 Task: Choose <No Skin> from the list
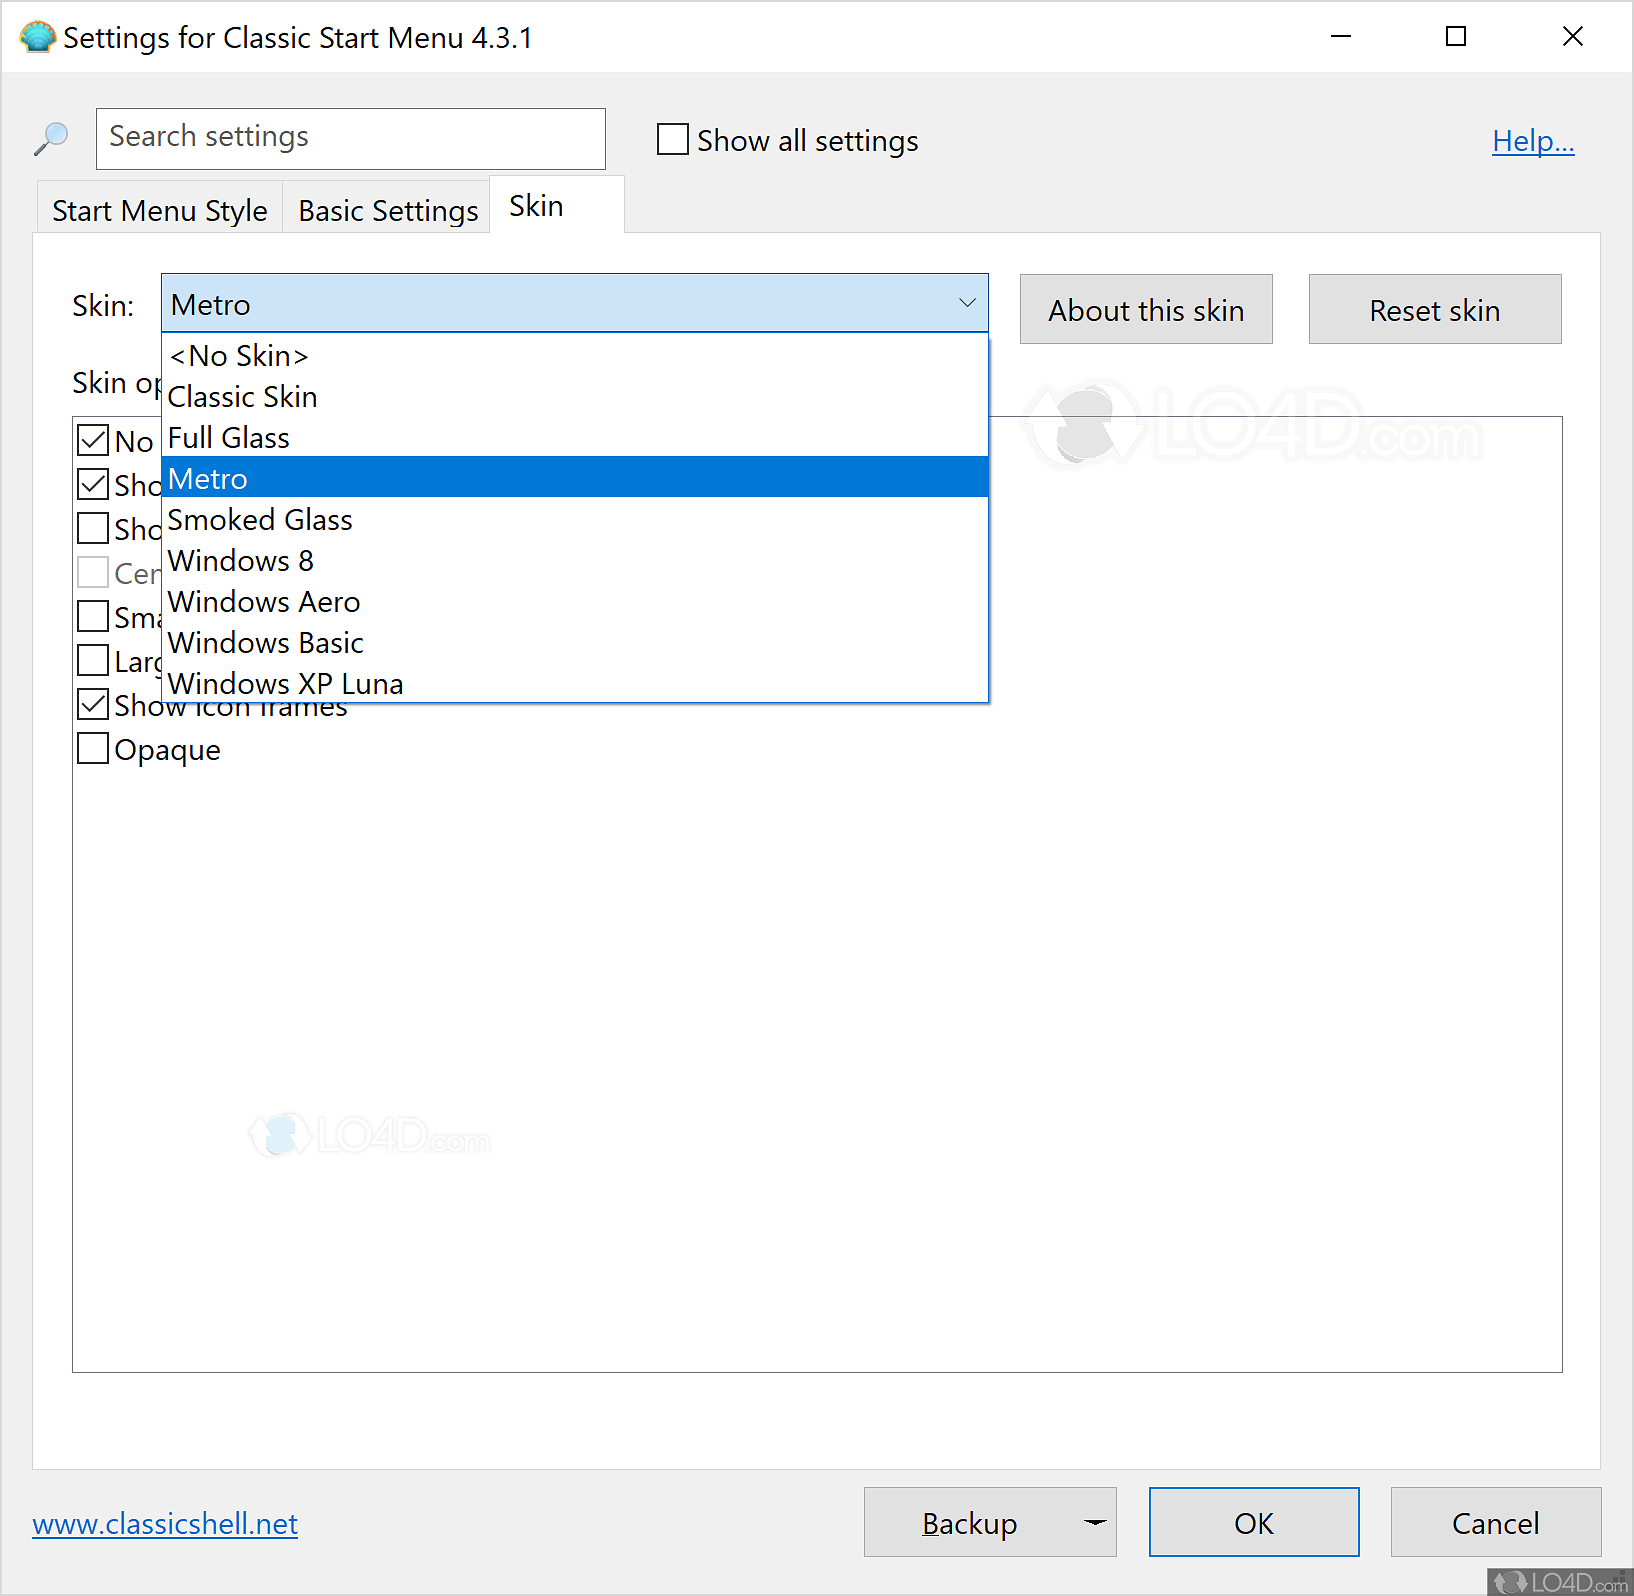(x=575, y=356)
